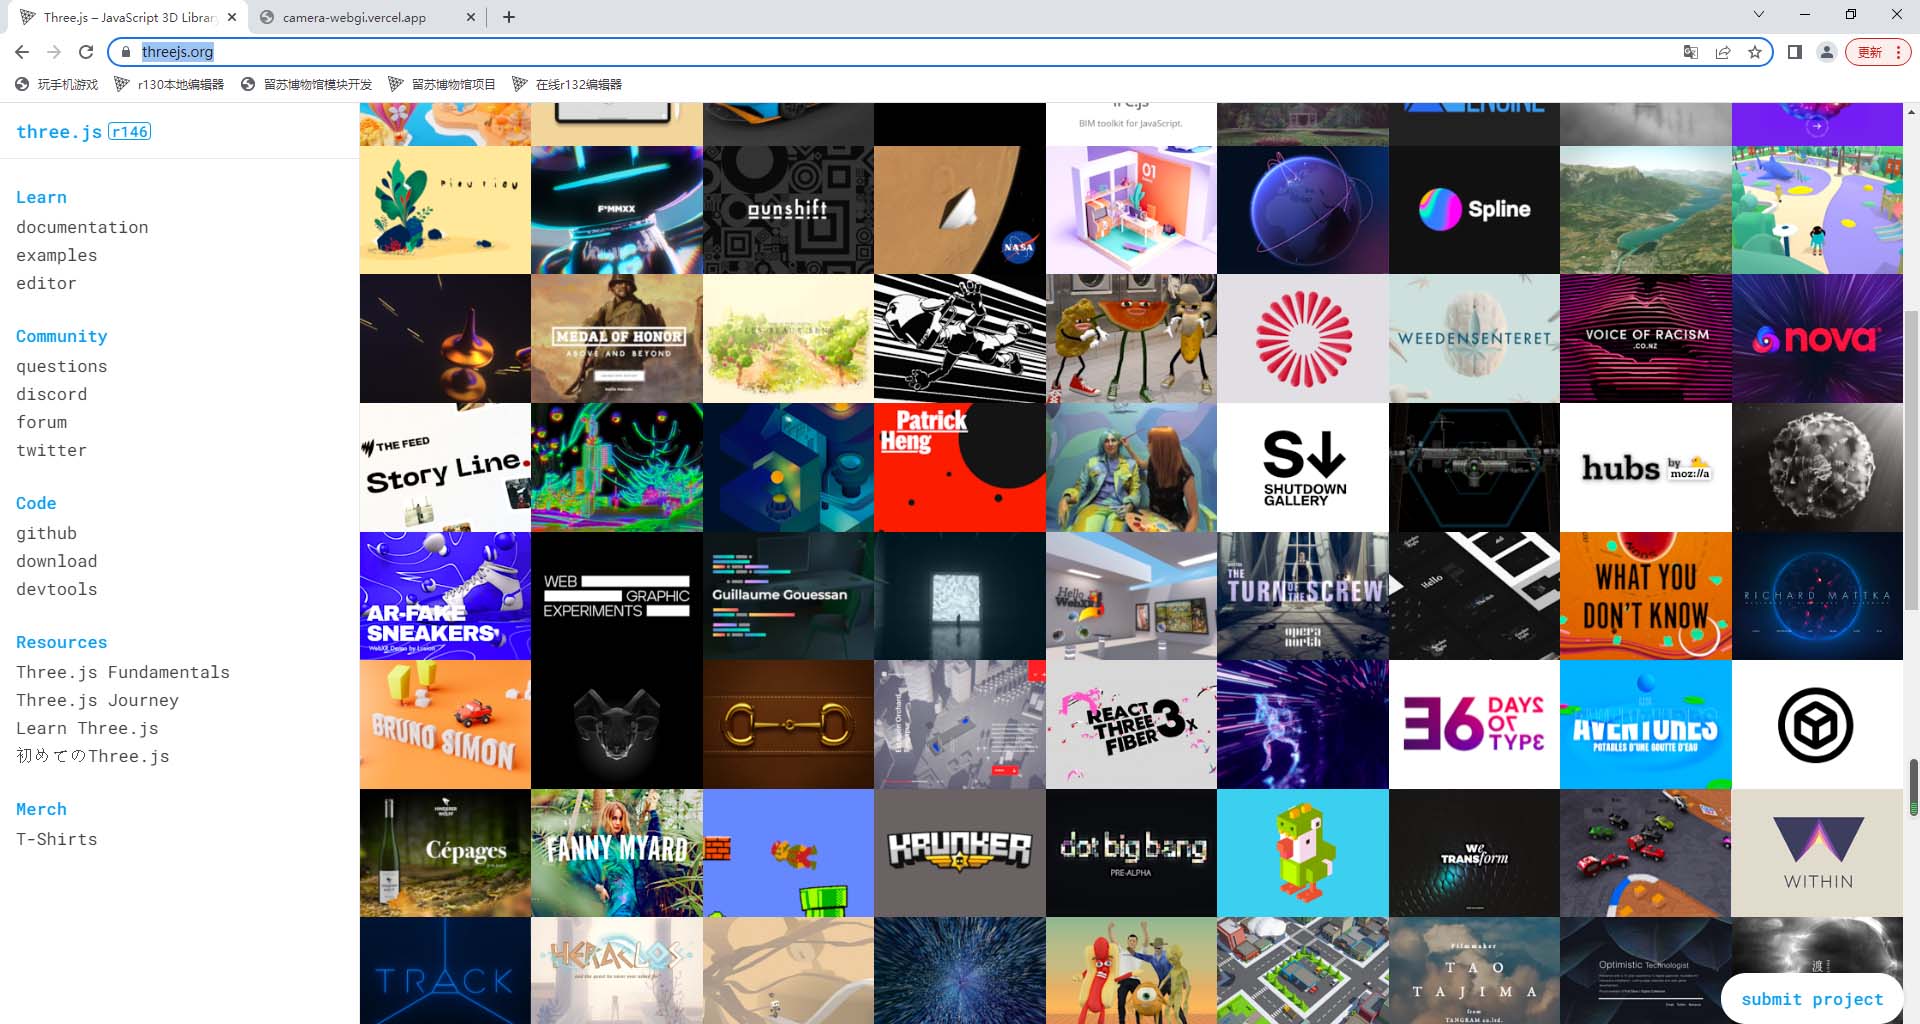Screen dimensions: 1920x1024
Task: Click the share page icon
Action: point(1722,52)
